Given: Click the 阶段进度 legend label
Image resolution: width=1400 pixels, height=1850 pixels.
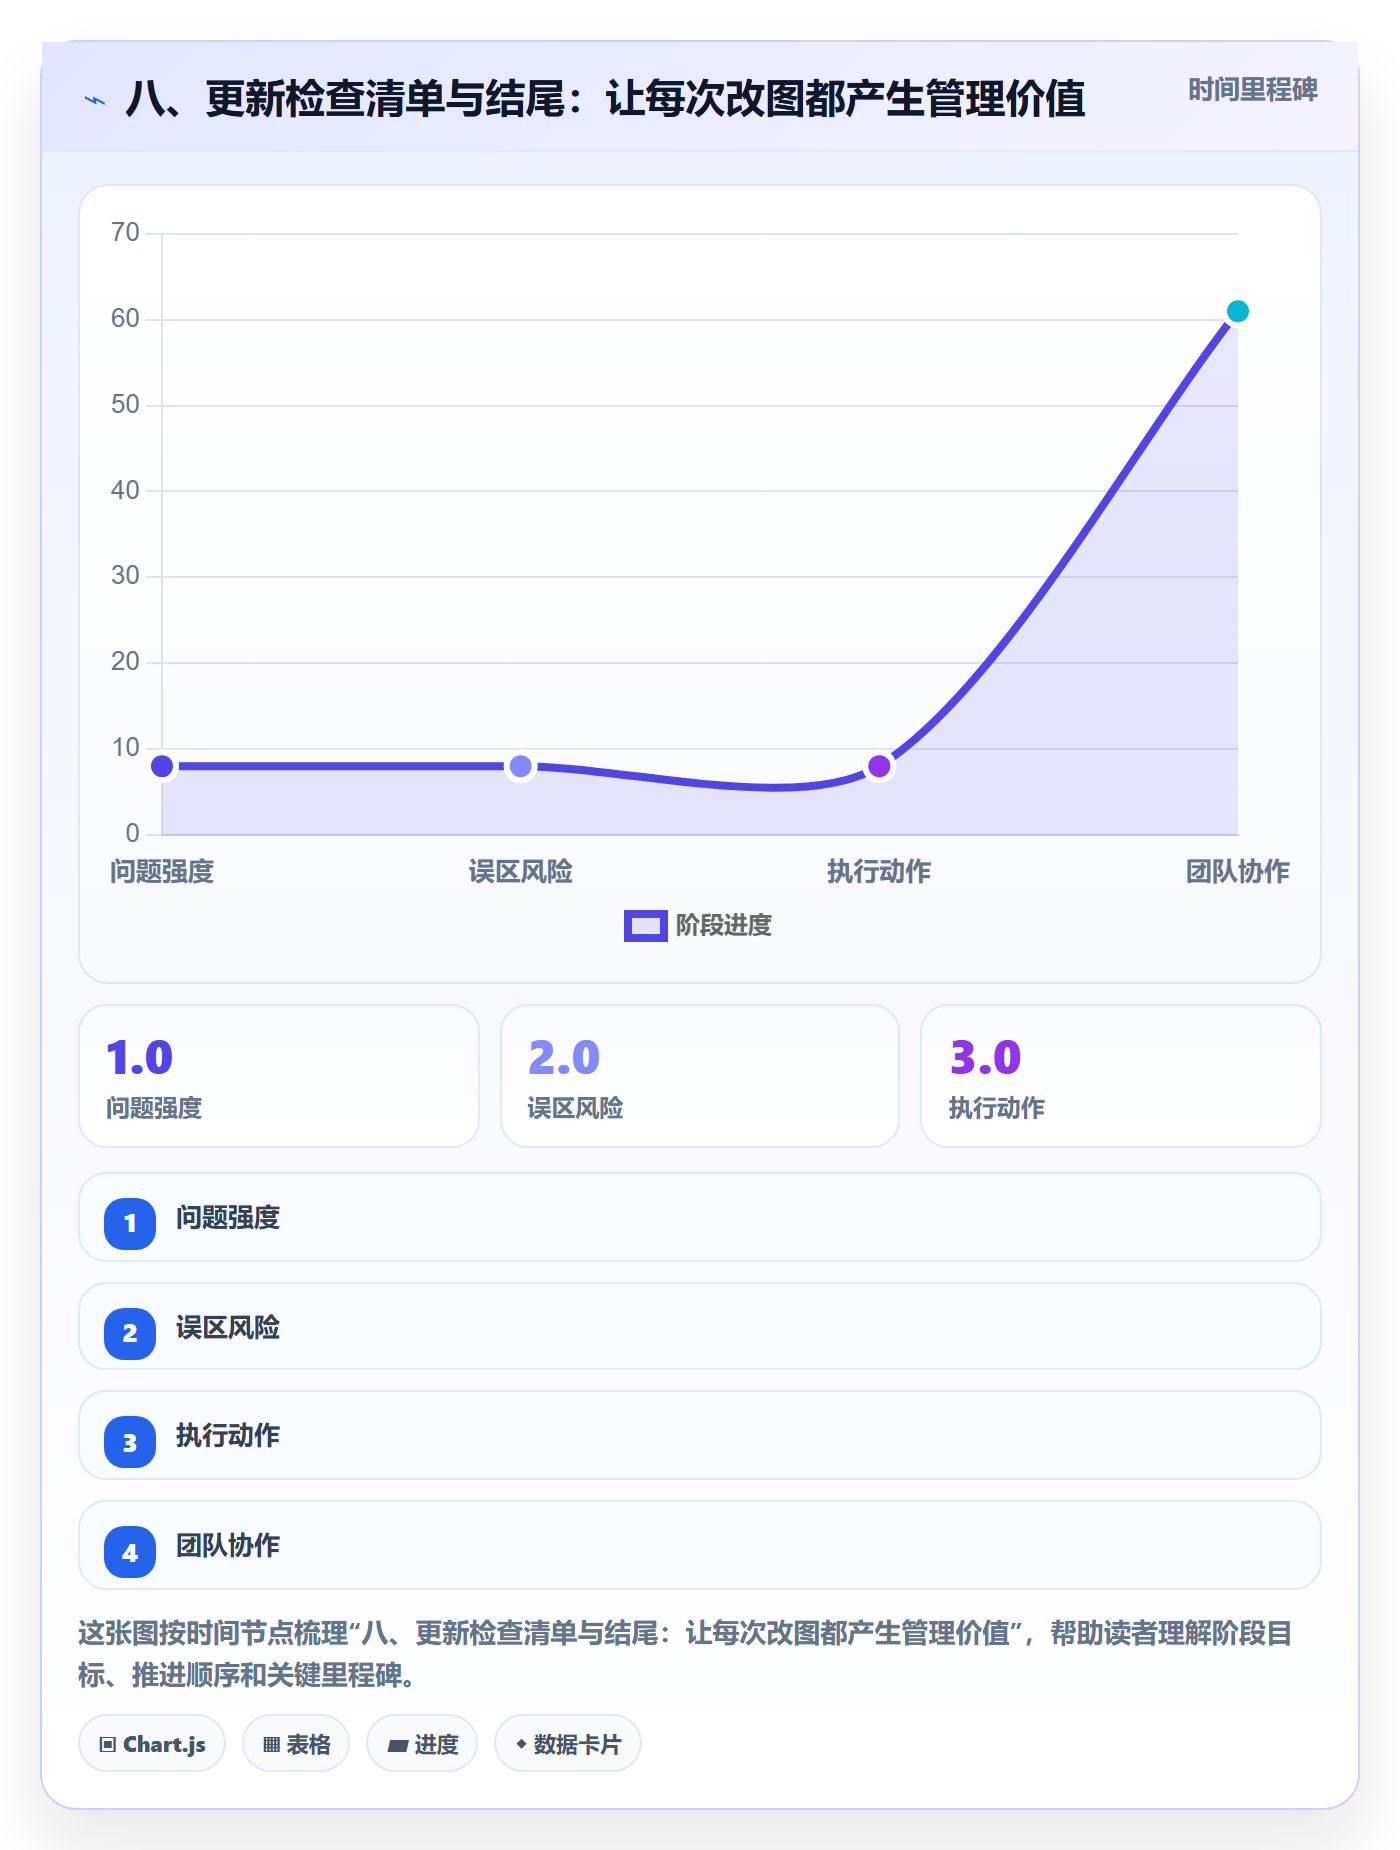Looking at the screenshot, I should [724, 926].
